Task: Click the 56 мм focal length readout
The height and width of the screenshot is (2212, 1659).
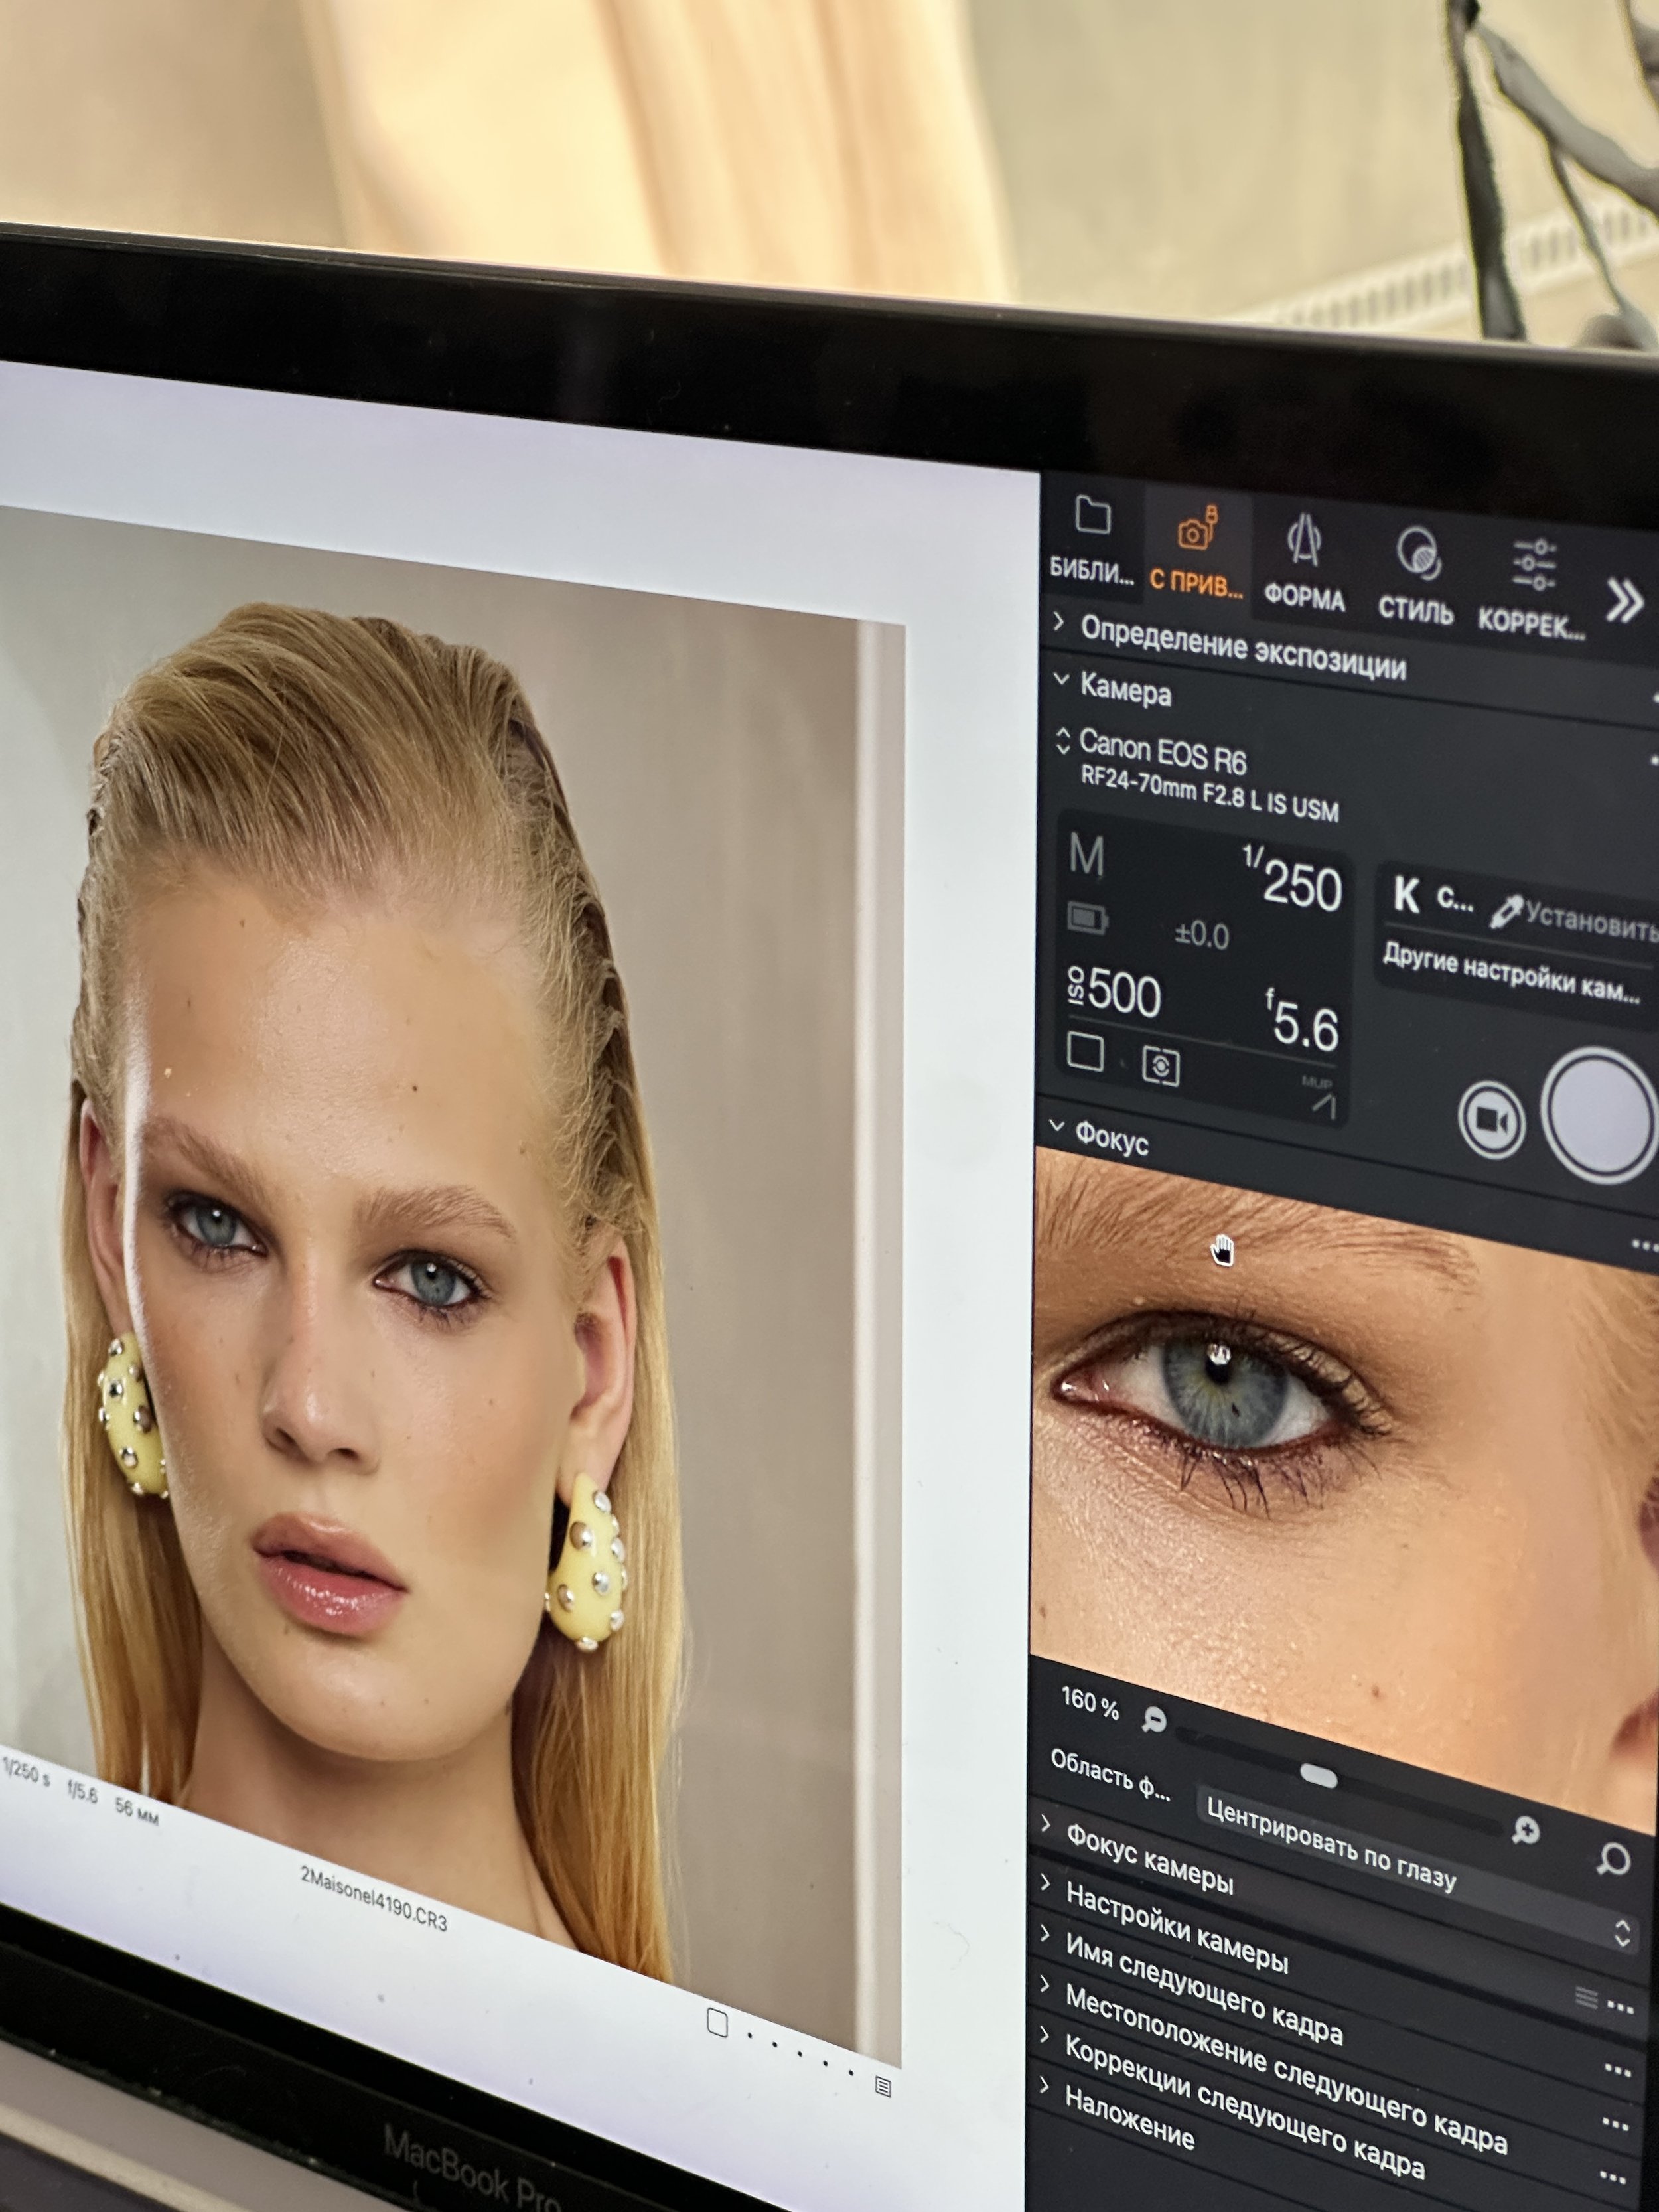Action: pos(137,1810)
